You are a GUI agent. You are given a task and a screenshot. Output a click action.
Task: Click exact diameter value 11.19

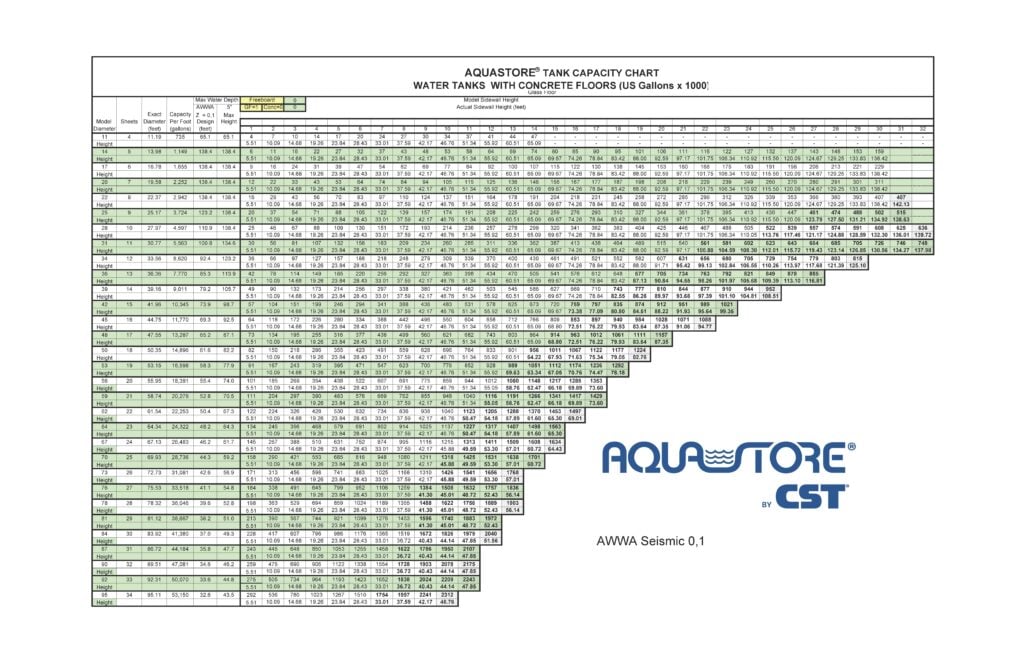click(x=154, y=137)
